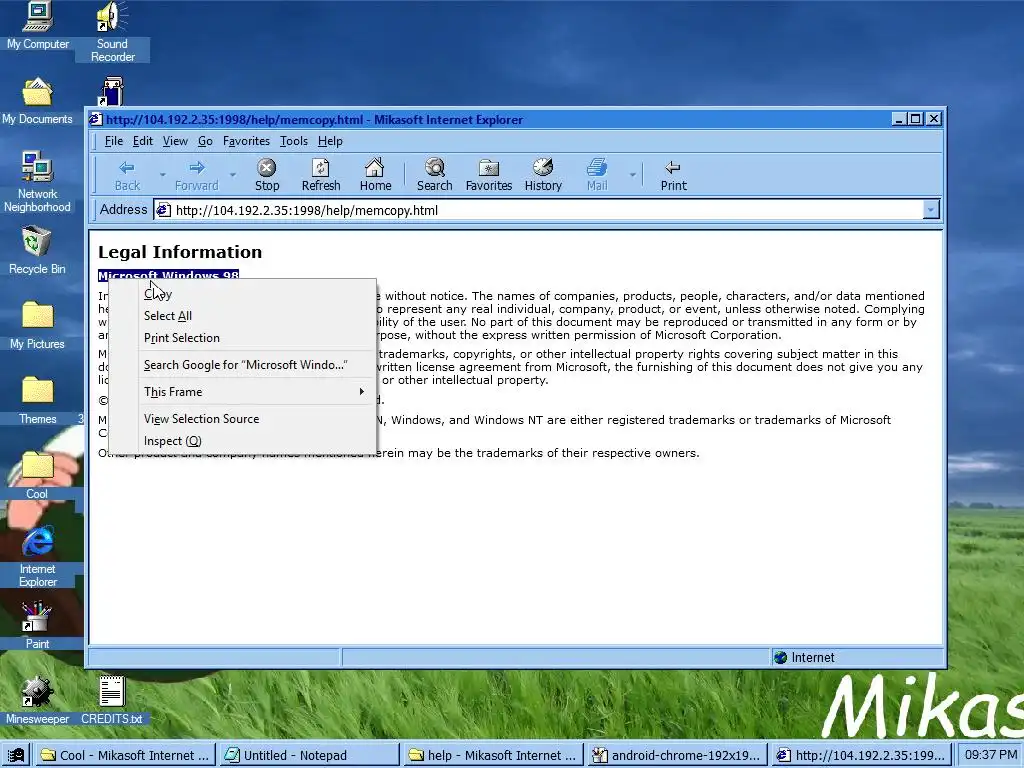Refresh the current page
Viewport: 1024px width, 768px height.
321,176
